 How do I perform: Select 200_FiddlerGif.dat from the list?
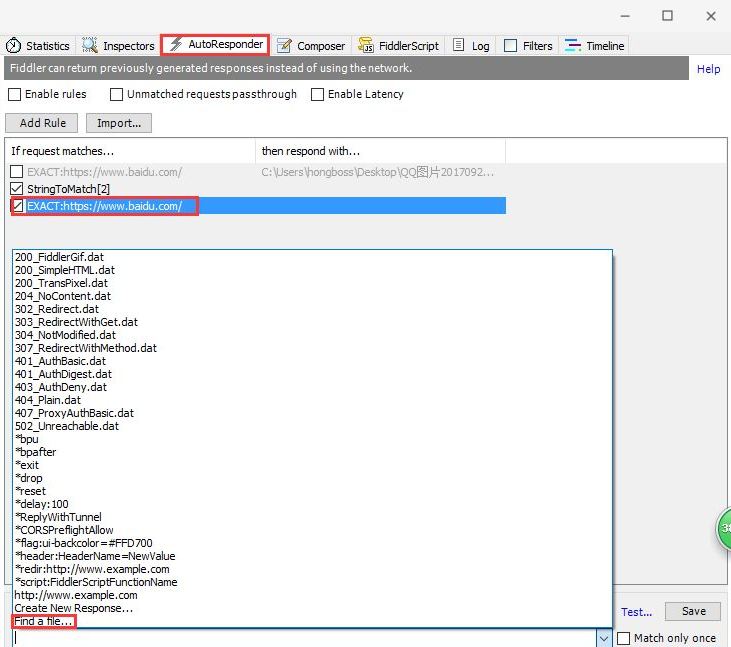[311, 257]
